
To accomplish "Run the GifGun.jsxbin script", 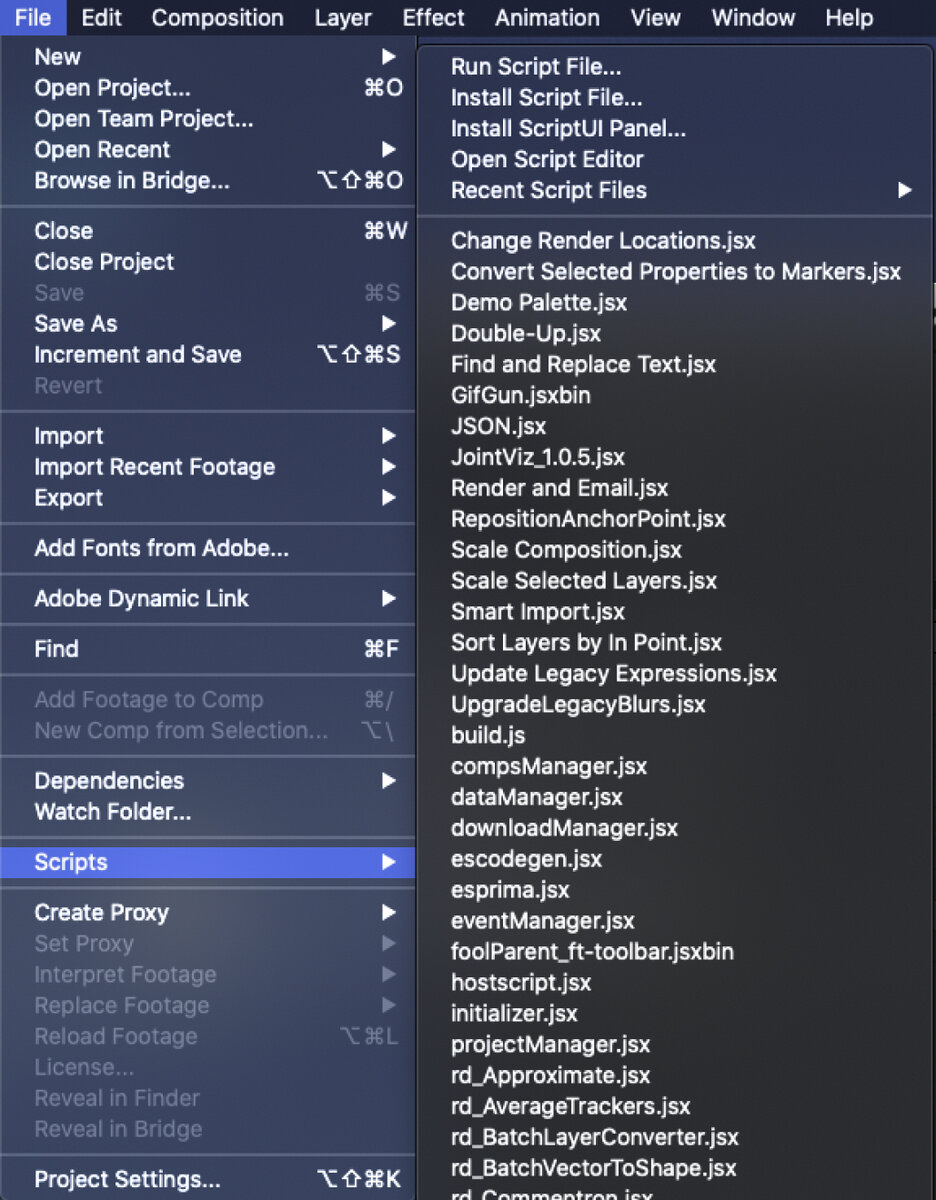I will coord(520,395).
